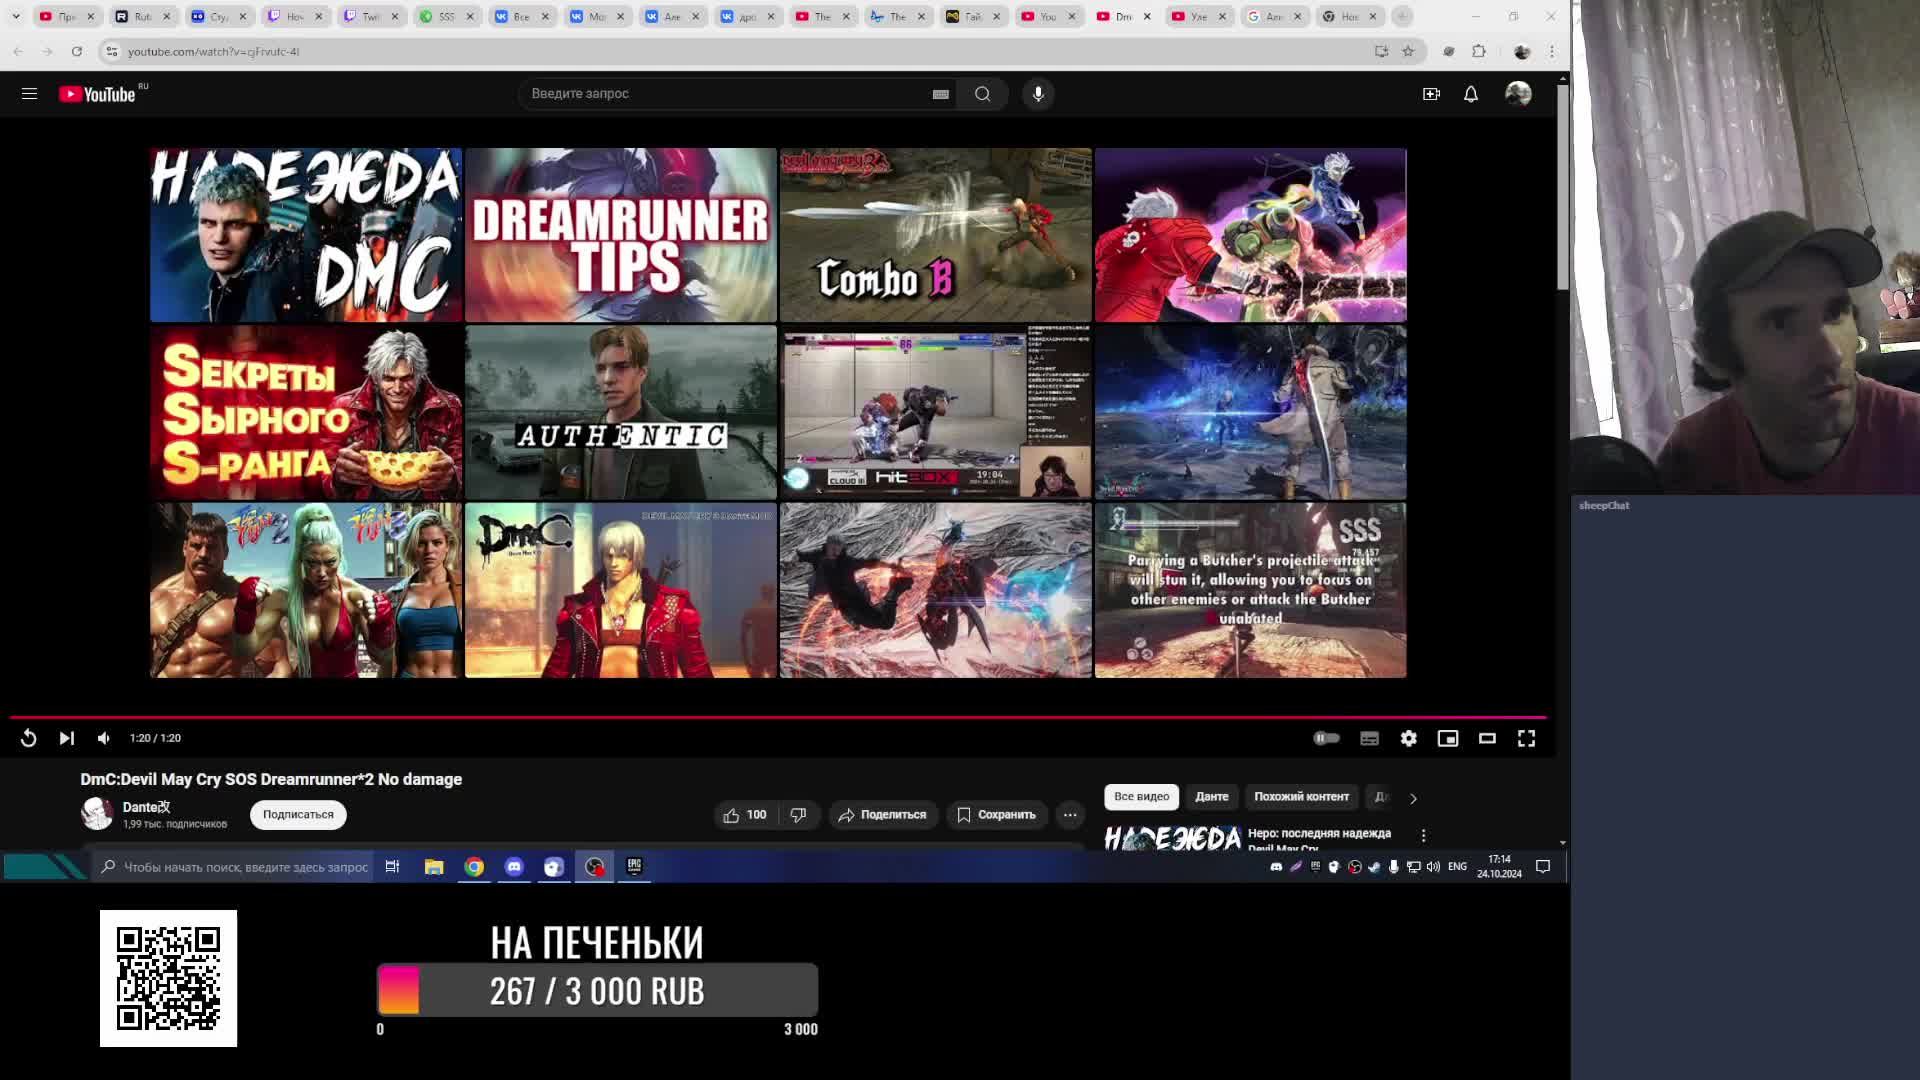
Task: Enable miniplayer mode
Action: pos(1447,738)
